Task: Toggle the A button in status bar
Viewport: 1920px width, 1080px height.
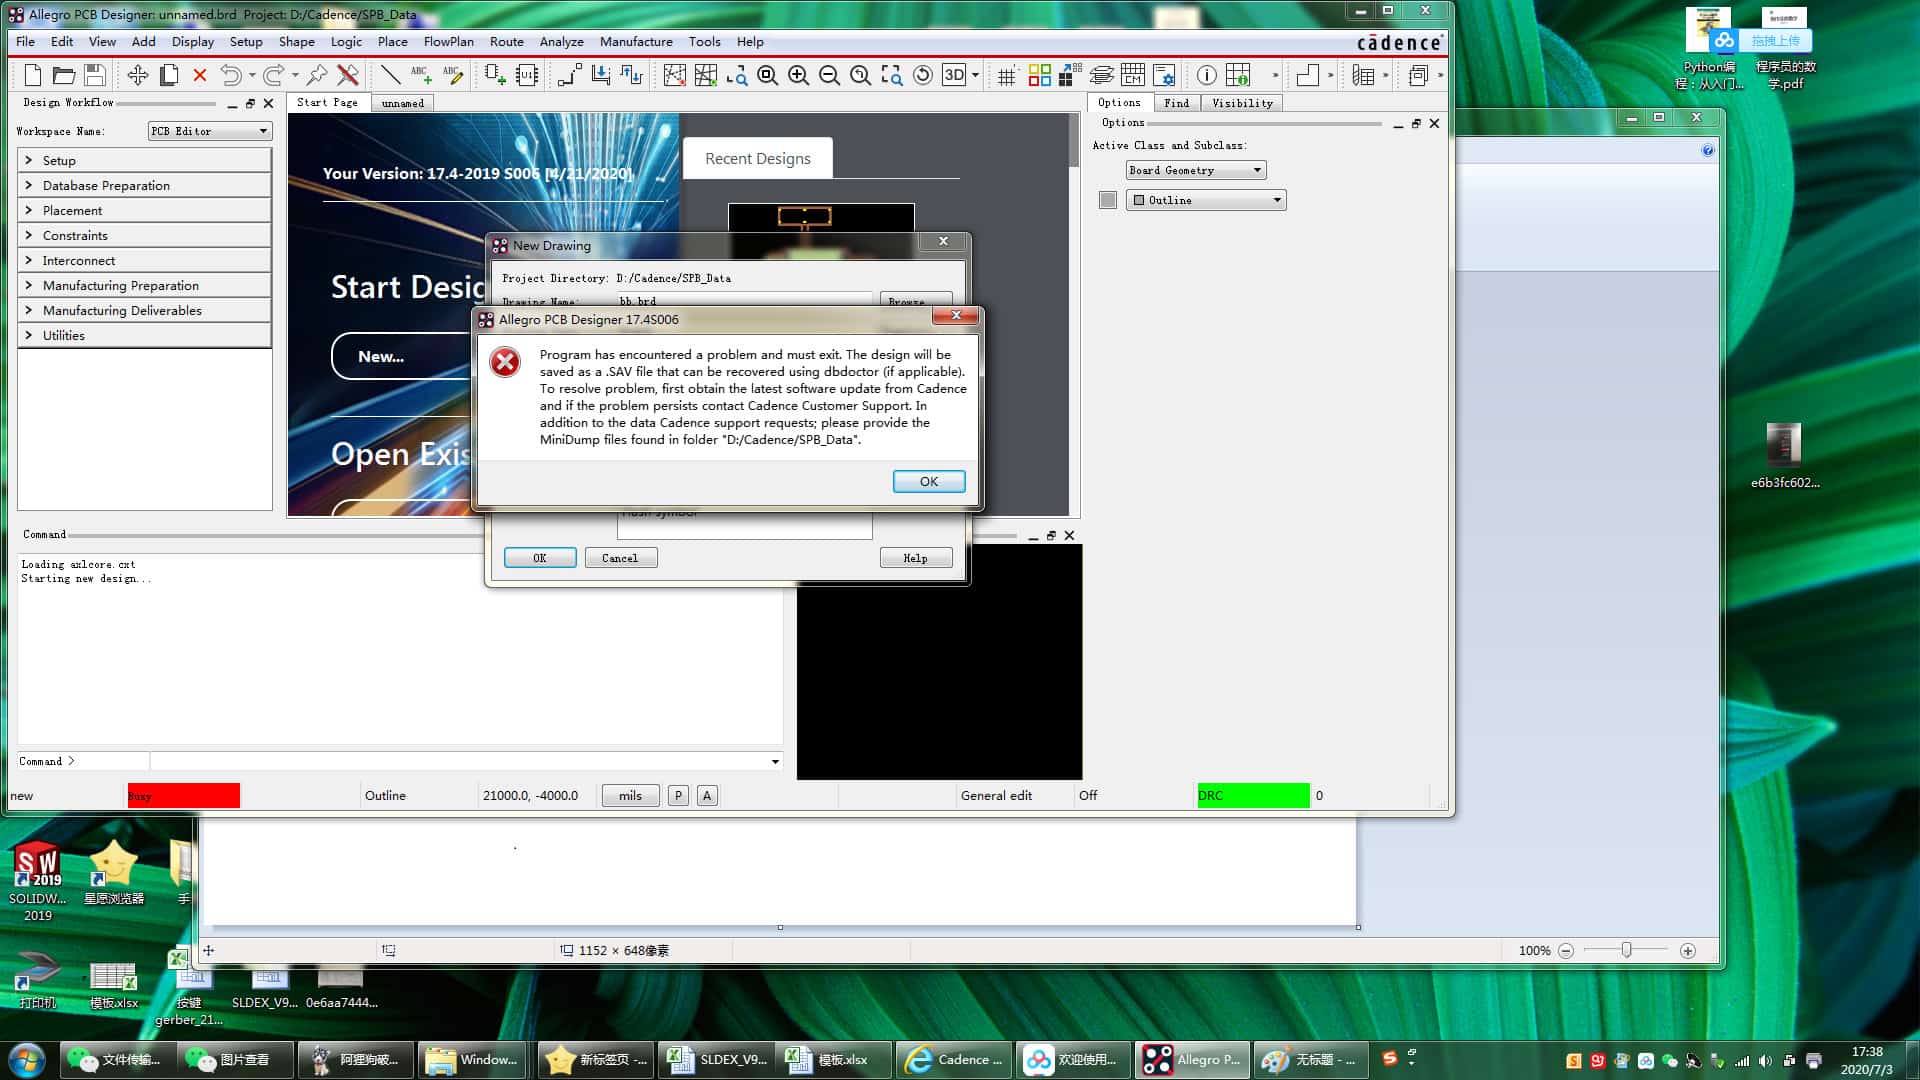Action: pyautogui.click(x=707, y=796)
